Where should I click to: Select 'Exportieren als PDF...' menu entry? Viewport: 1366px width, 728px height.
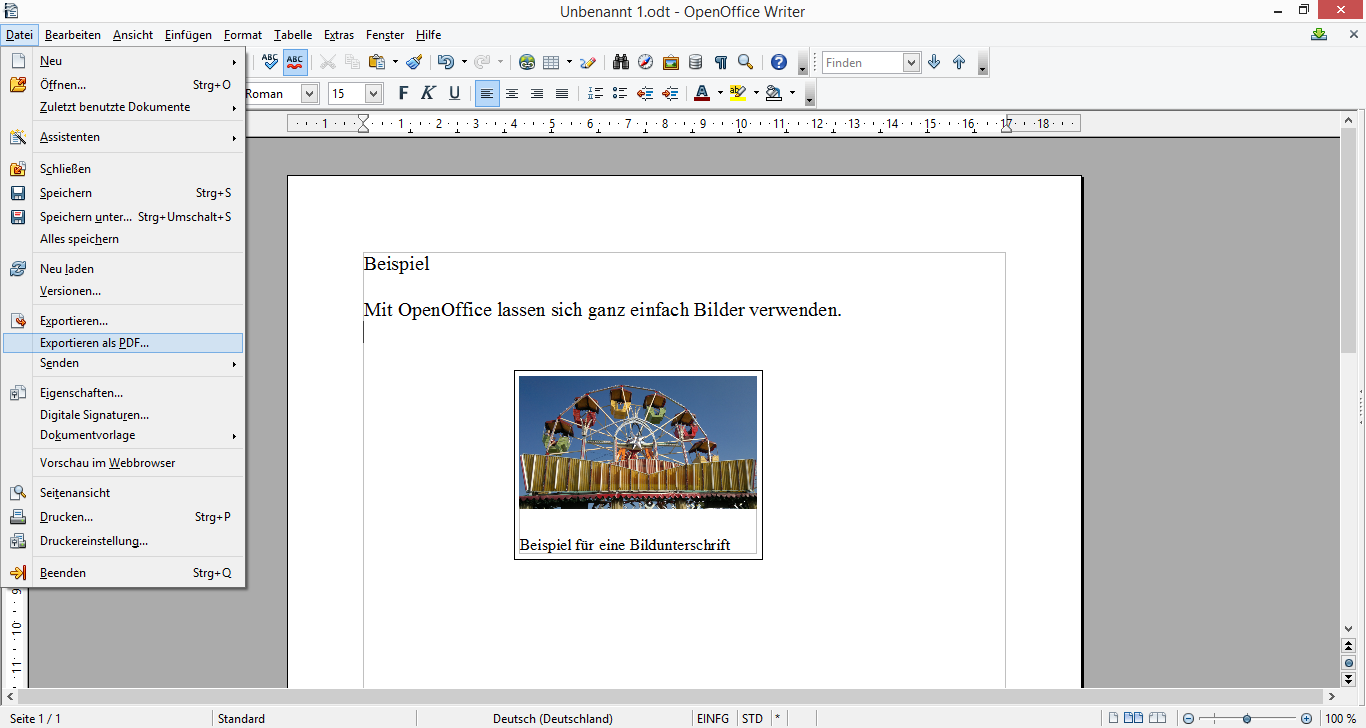point(94,343)
